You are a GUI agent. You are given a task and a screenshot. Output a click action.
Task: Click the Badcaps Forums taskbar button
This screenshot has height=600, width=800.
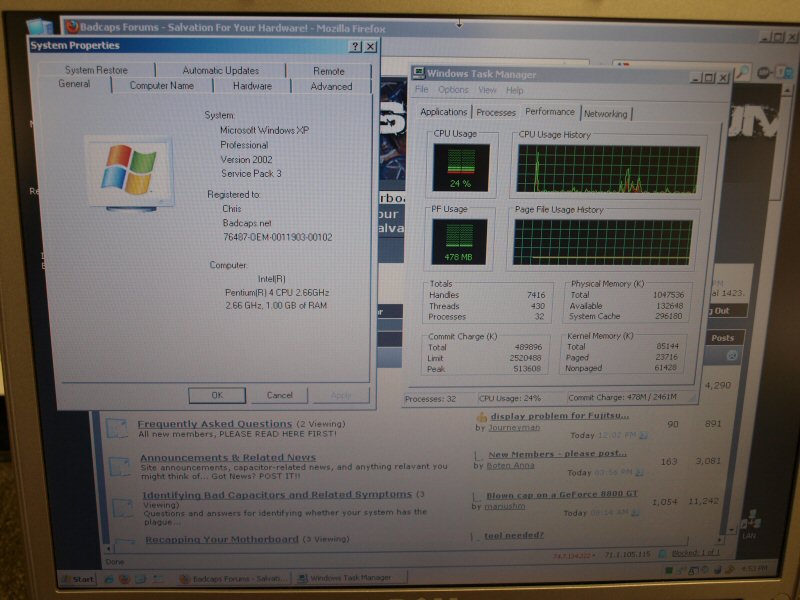tap(234, 579)
